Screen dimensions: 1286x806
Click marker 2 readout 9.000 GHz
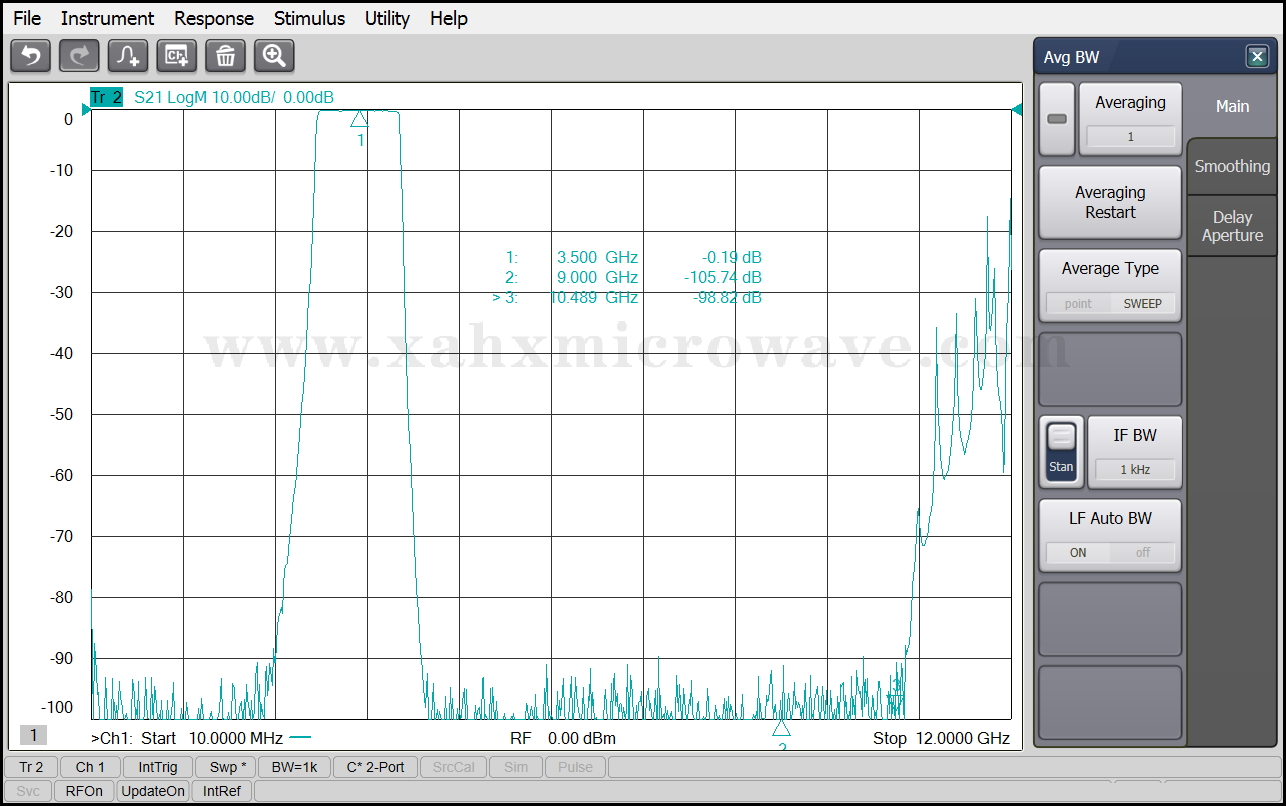pos(597,277)
